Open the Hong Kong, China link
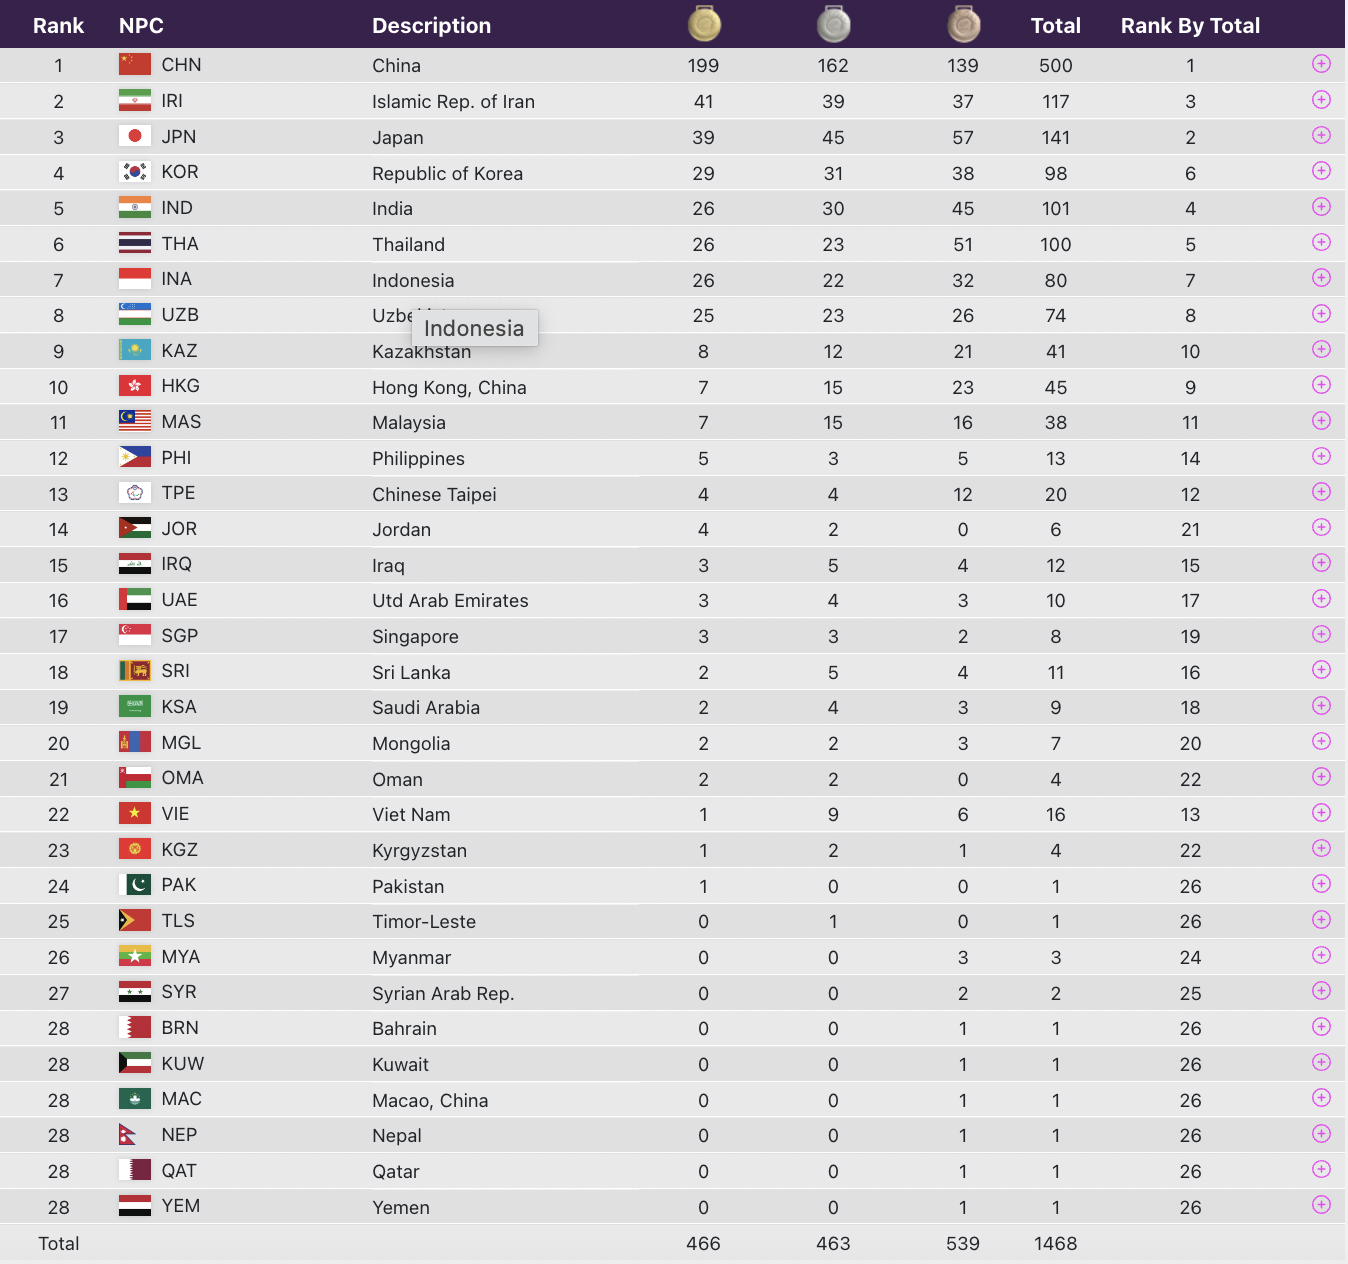The height and width of the screenshot is (1264, 1348). coord(449,388)
